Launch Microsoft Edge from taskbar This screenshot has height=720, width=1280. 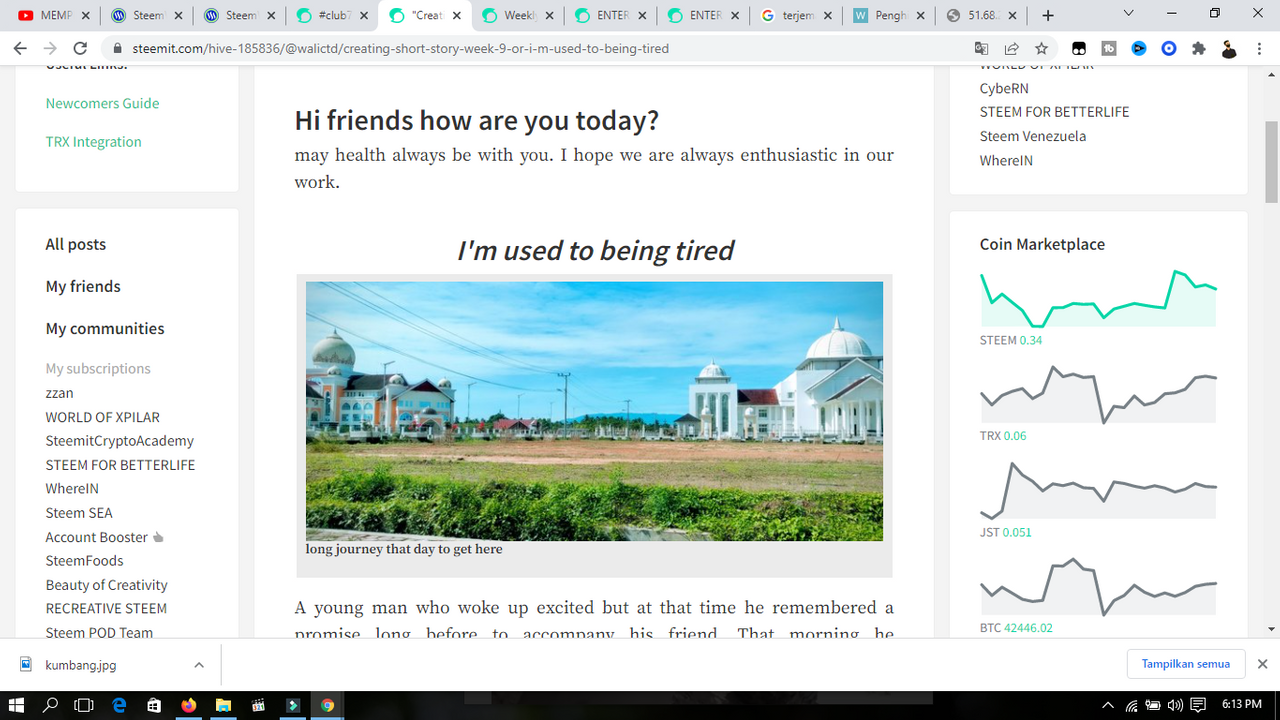pos(118,705)
